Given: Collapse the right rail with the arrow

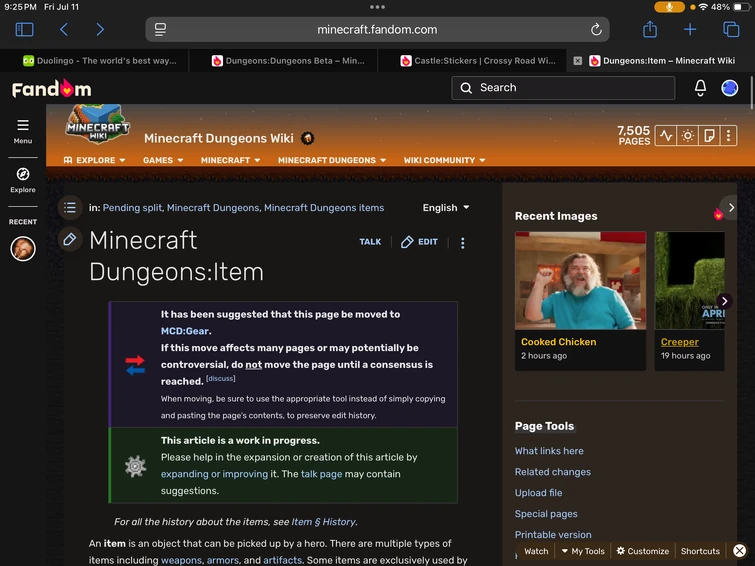Looking at the screenshot, I should click(731, 208).
